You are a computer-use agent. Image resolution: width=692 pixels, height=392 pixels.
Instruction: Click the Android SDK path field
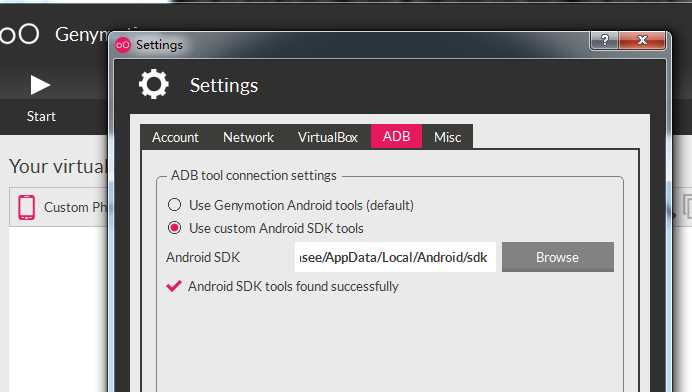(395, 257)
